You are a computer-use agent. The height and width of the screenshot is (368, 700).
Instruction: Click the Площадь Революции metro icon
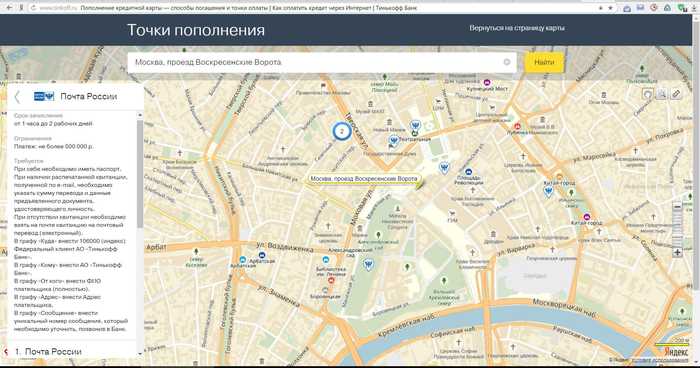(468, 172)
